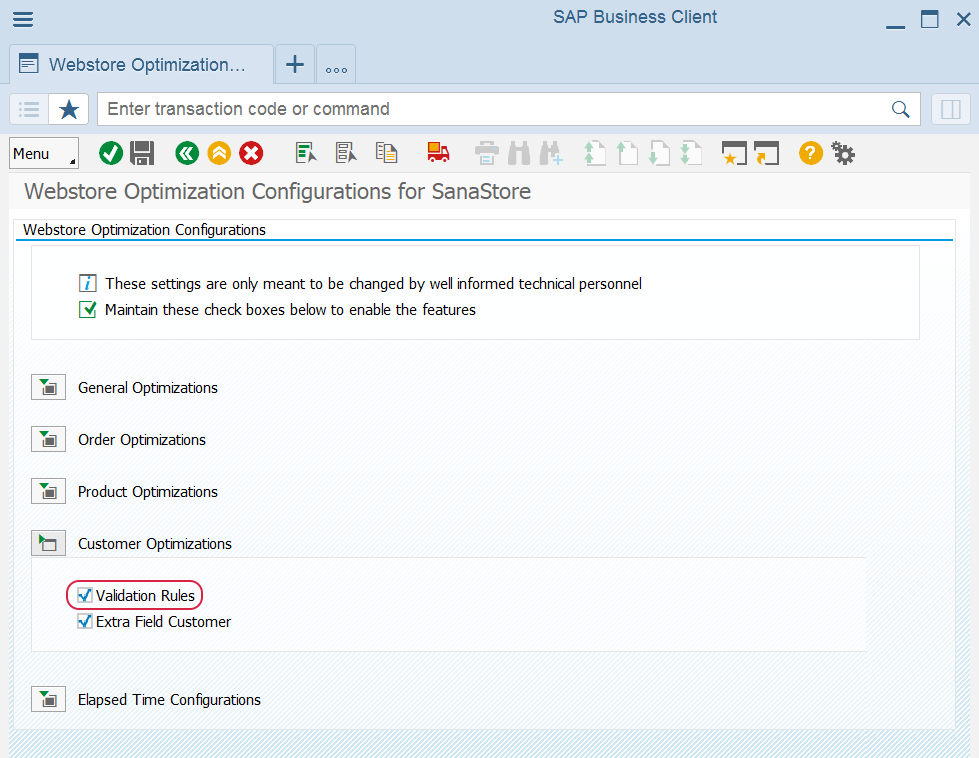This screenshot has width=979, height=758.
Task: Open the favorites star button
Action: coord(69,109)
